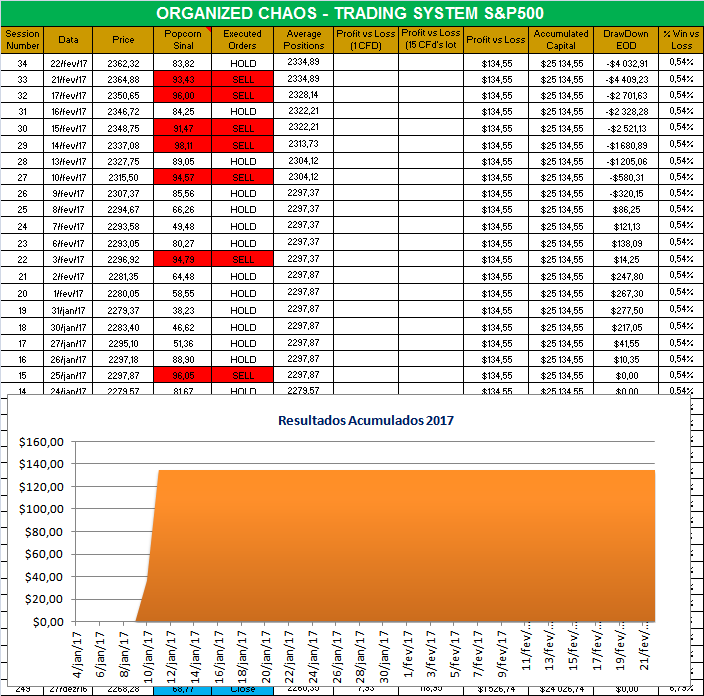704x696 pixels.
Task: Select the blue Close cell in bottom row
Action: click(242, 690)
